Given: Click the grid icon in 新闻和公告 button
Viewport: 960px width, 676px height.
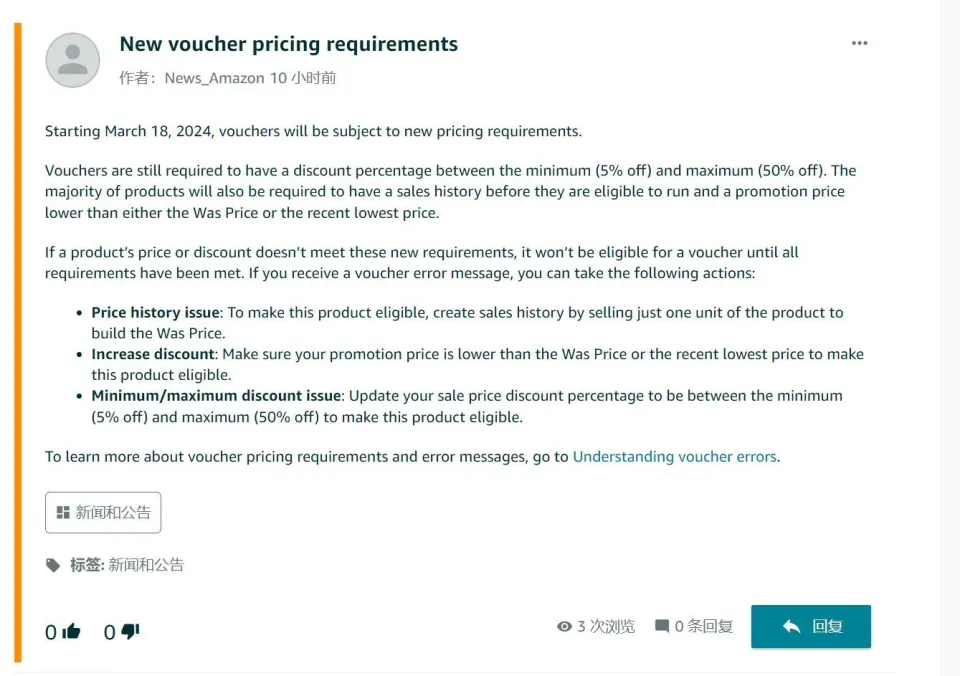Looking at the screenshot, I should tap(63, 513).
